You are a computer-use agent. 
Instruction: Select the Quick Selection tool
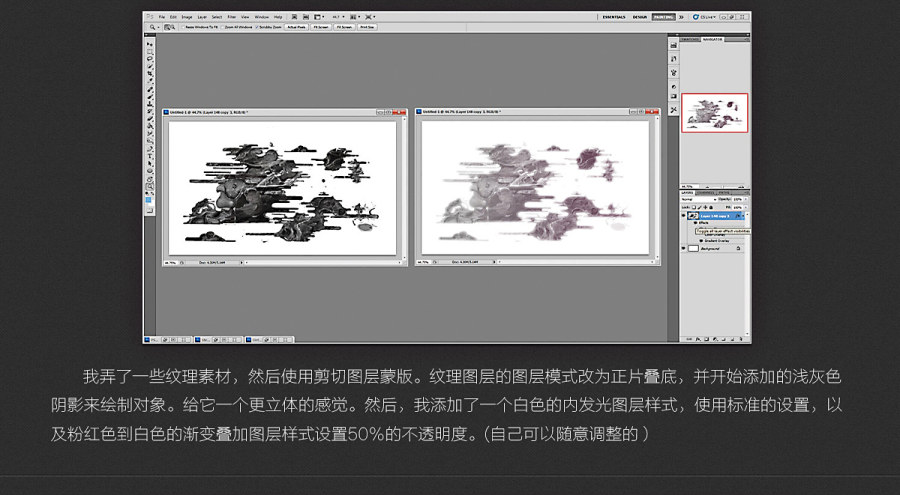[150, 65]
